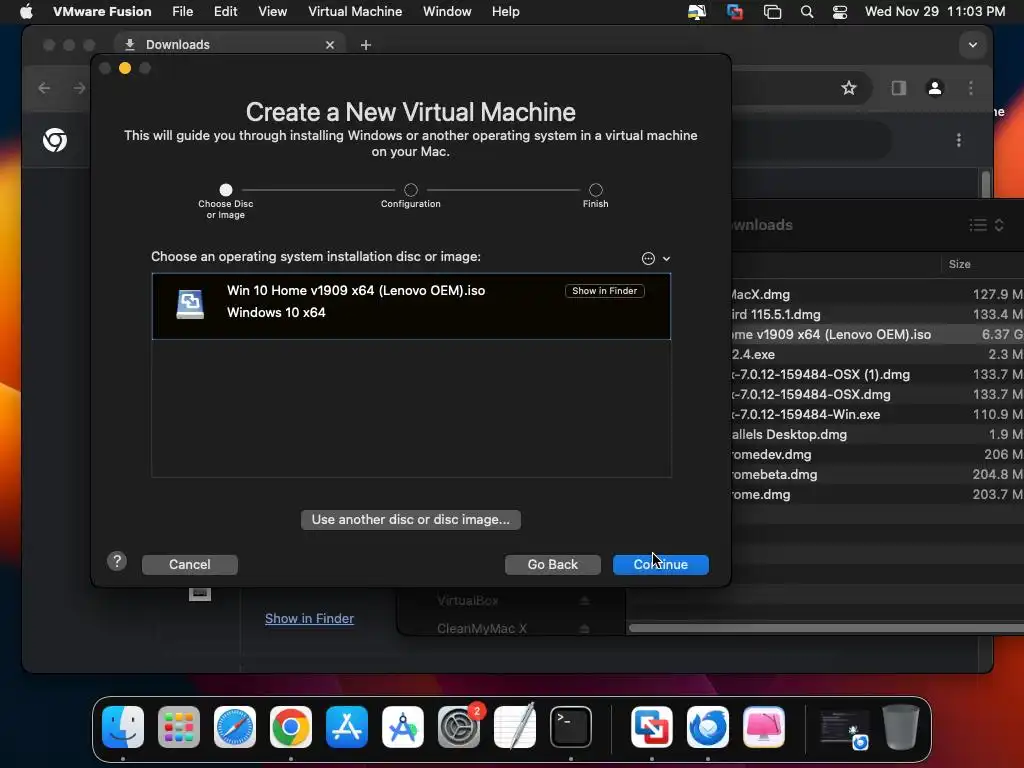Click Use another disc or disc image
Screen dimensions: 1024x768
pyautogui.click(x=411, y=519)
